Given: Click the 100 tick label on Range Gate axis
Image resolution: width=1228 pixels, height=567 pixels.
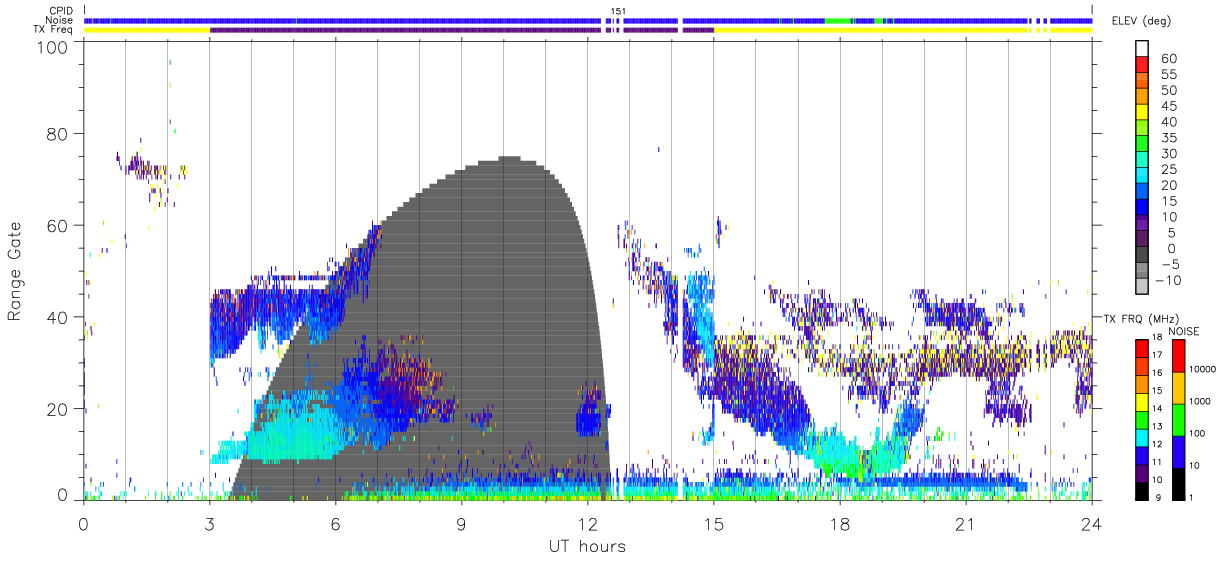Looking at the screenshot, I should (51, 46).
